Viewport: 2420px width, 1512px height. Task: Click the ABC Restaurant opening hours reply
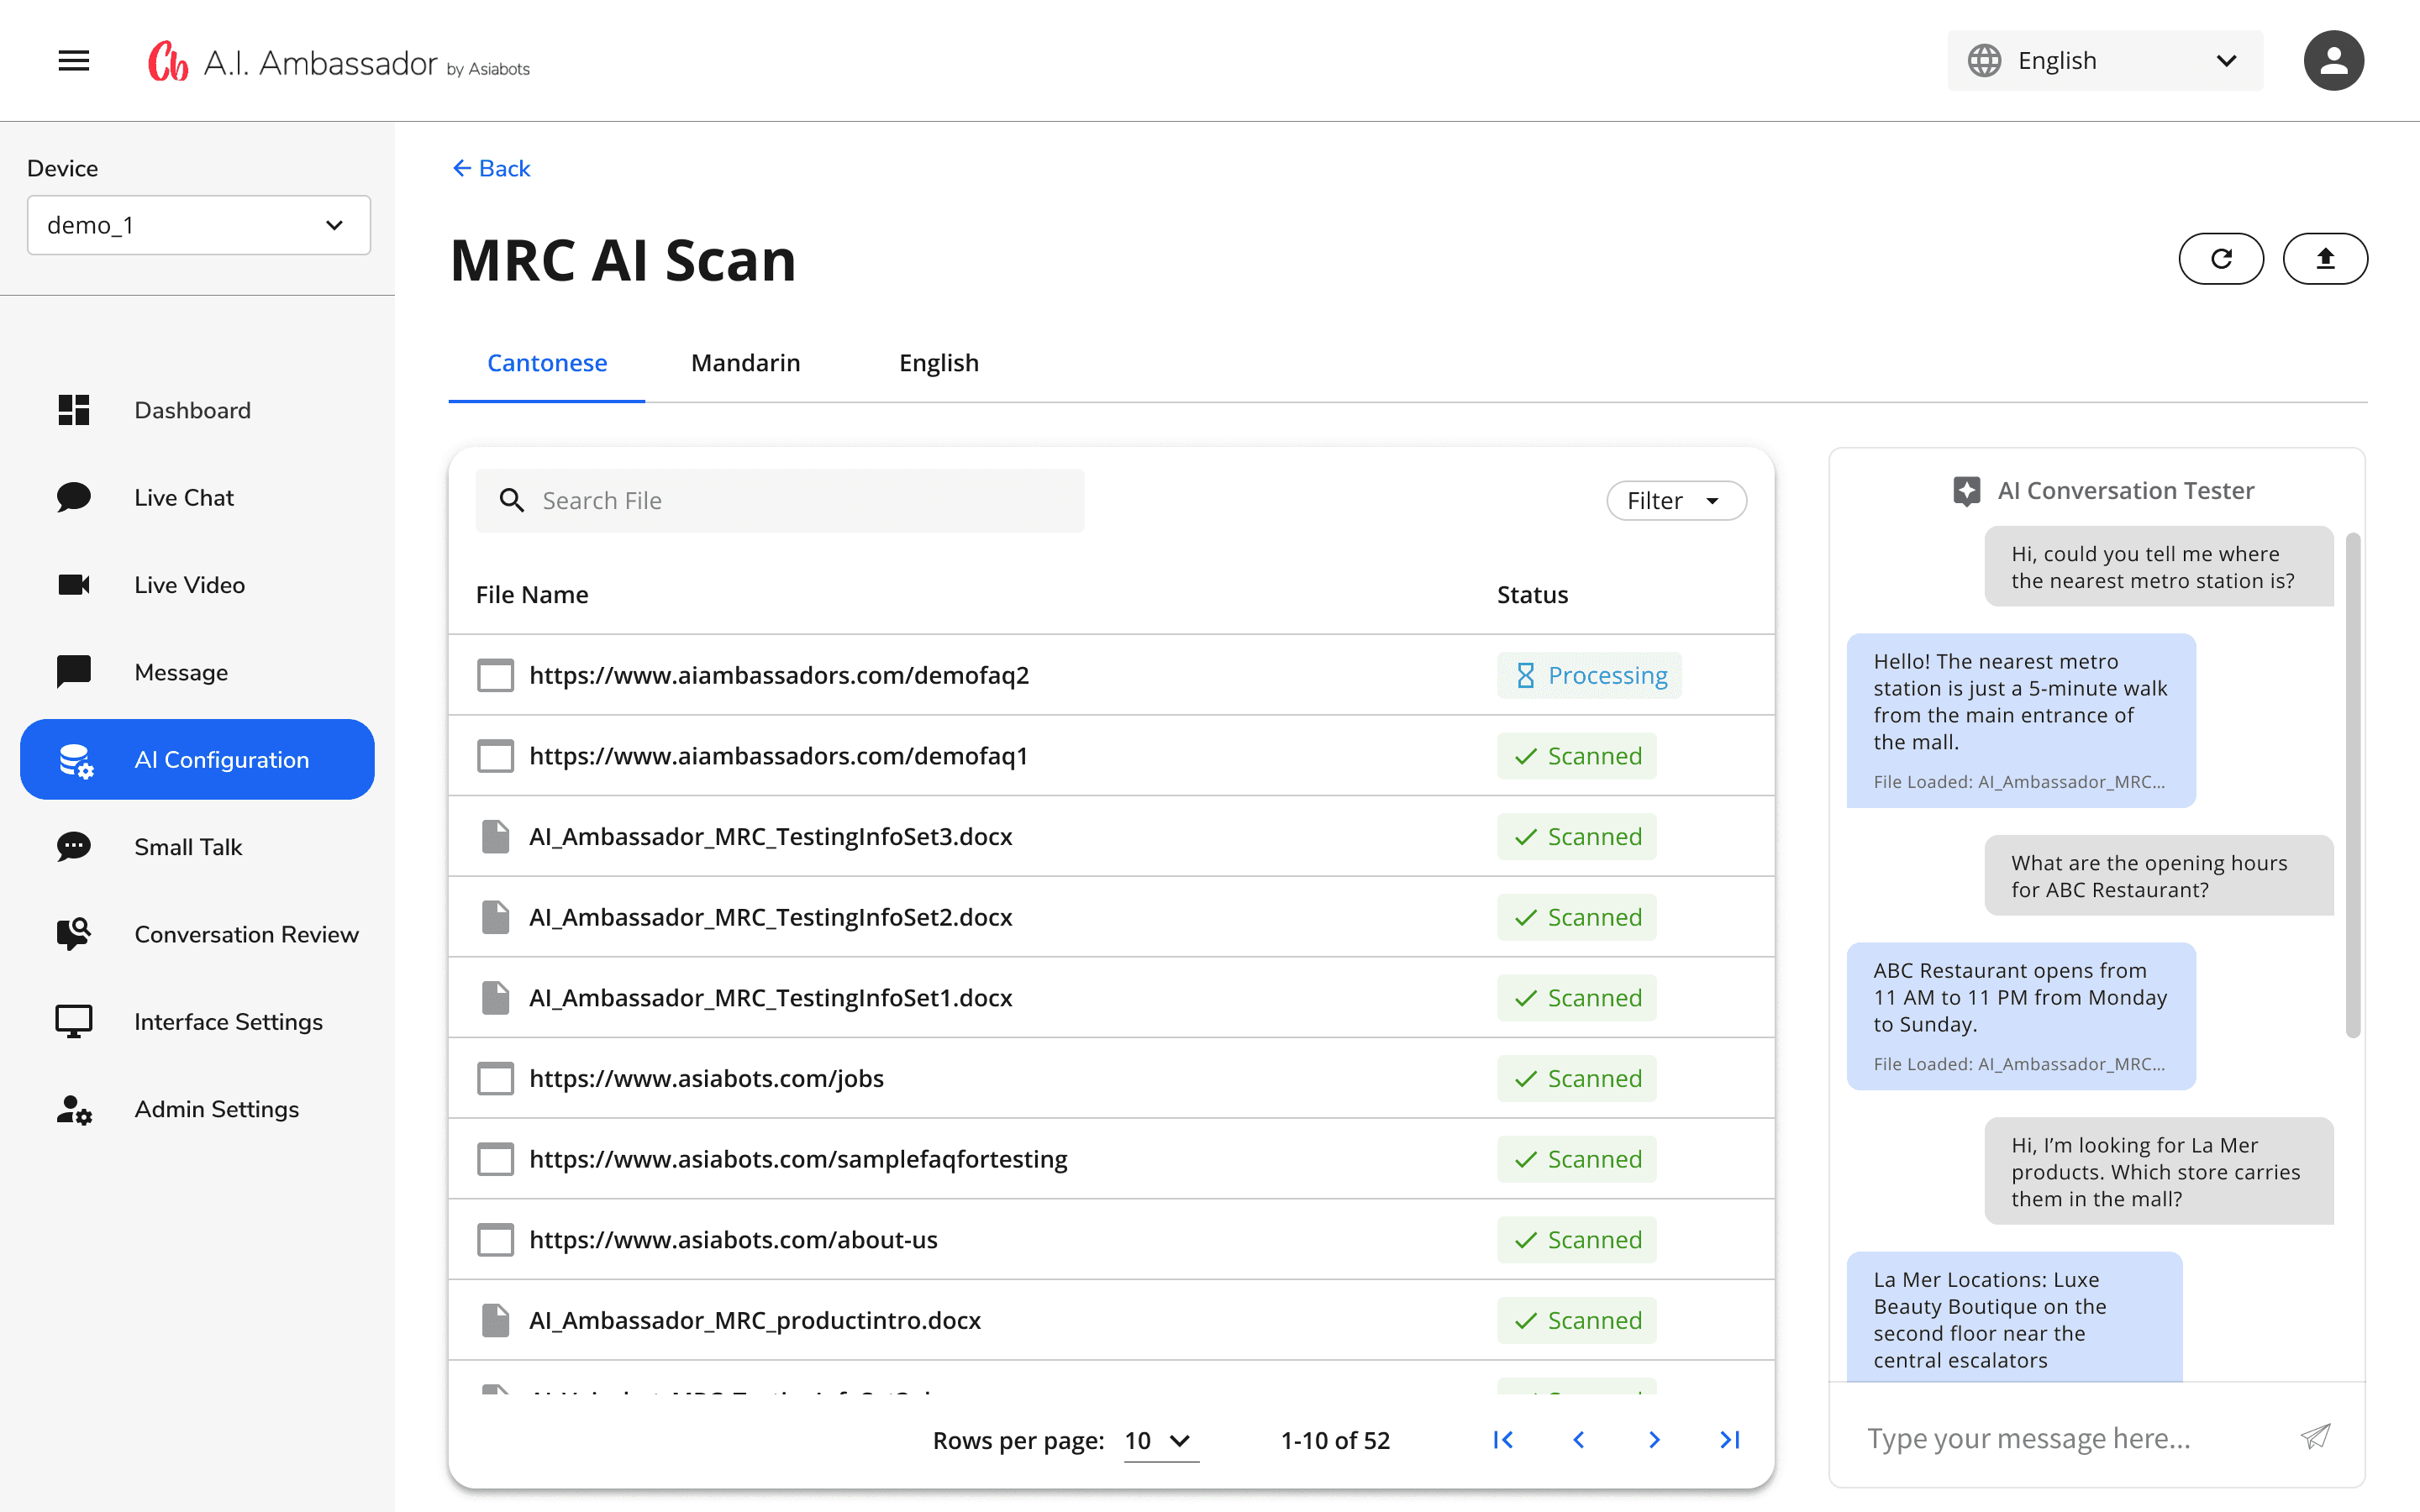click(x=2021, y=1015)
